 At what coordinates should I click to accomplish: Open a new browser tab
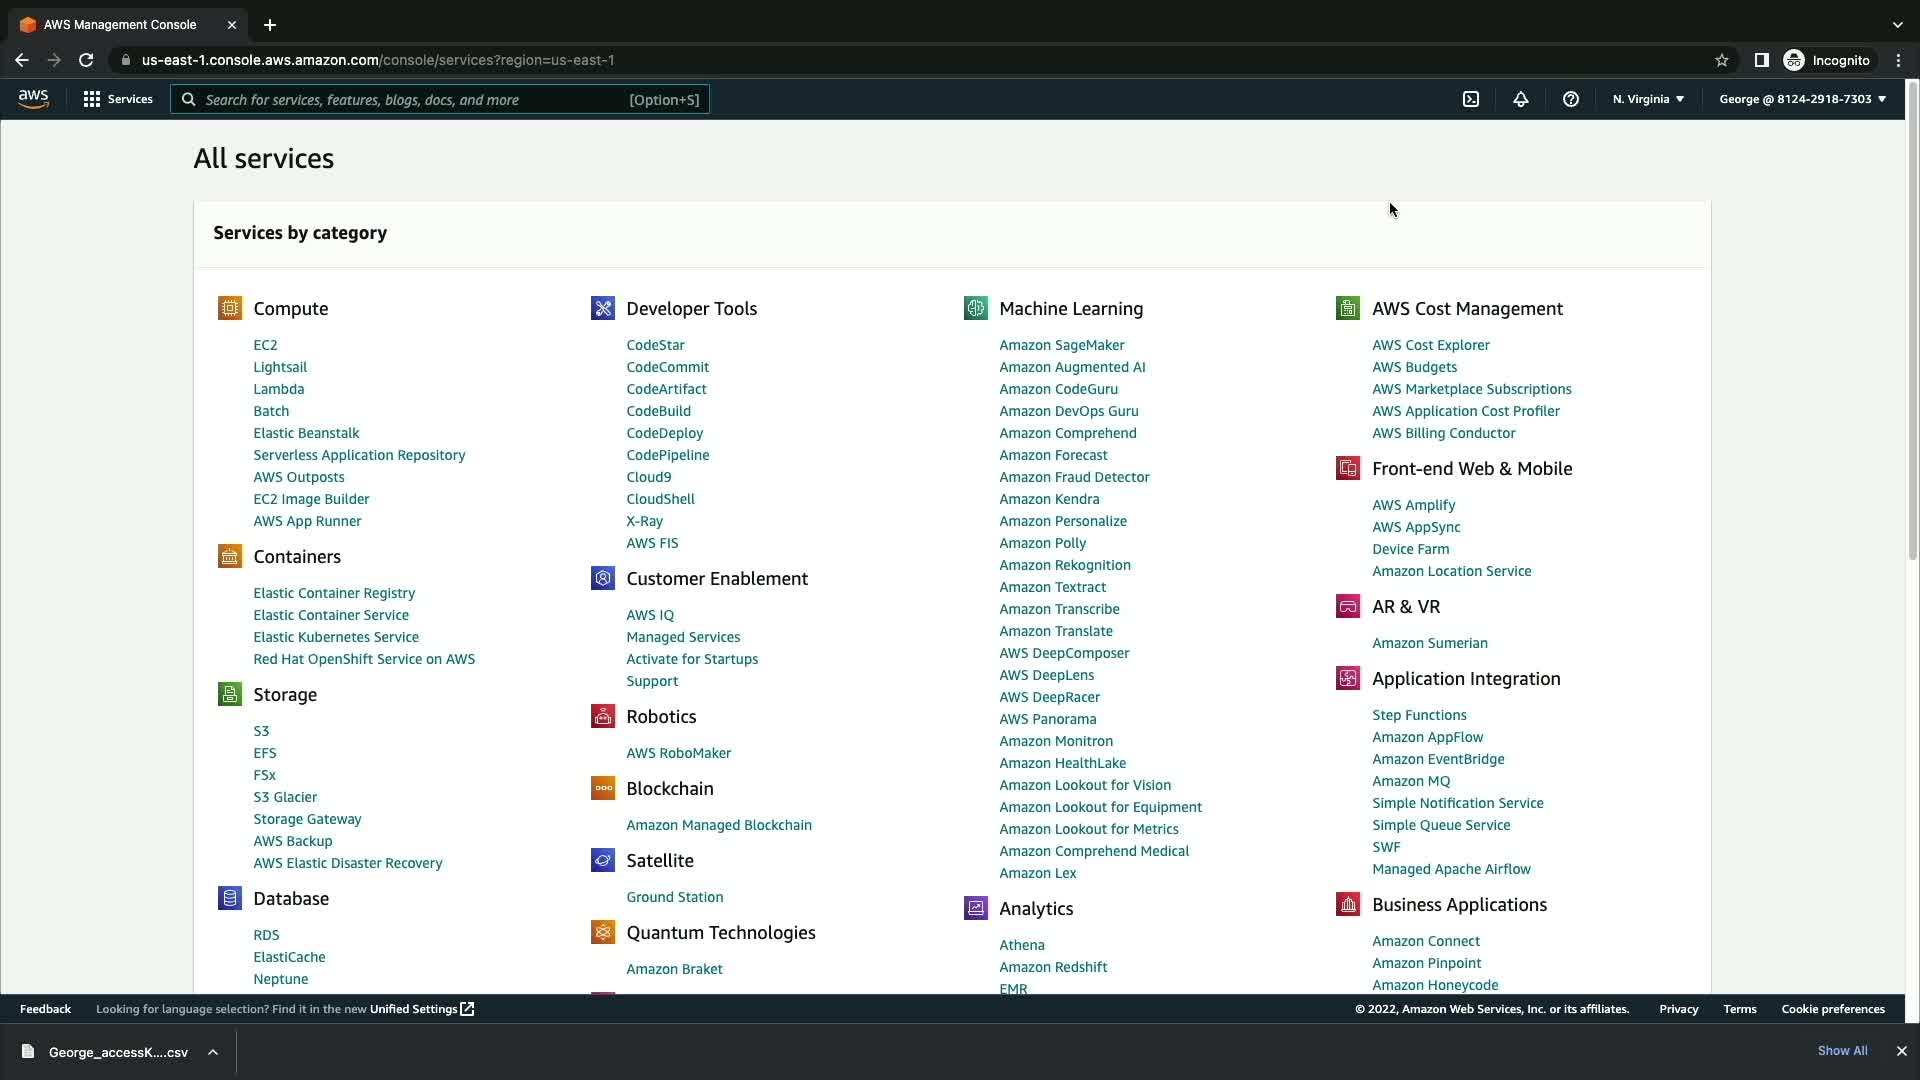(270, 24)
